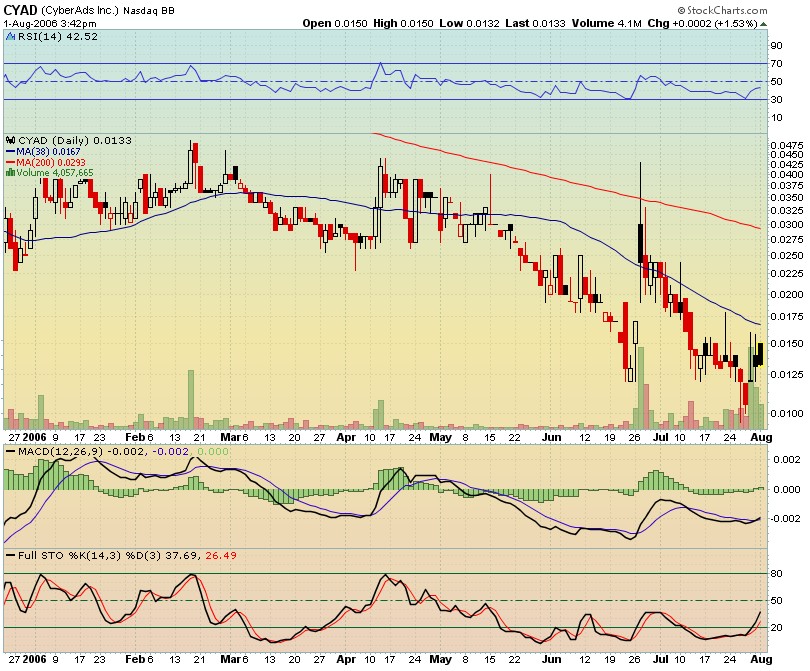Click the stochastic 80 level axis label

pyautogui.click(x=775, y=573)
